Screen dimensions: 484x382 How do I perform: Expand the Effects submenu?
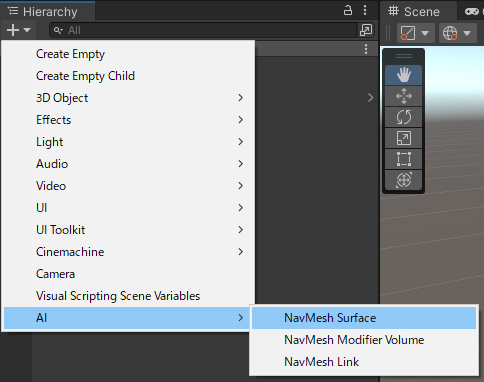pyautogui.click(x=128, y=120)
